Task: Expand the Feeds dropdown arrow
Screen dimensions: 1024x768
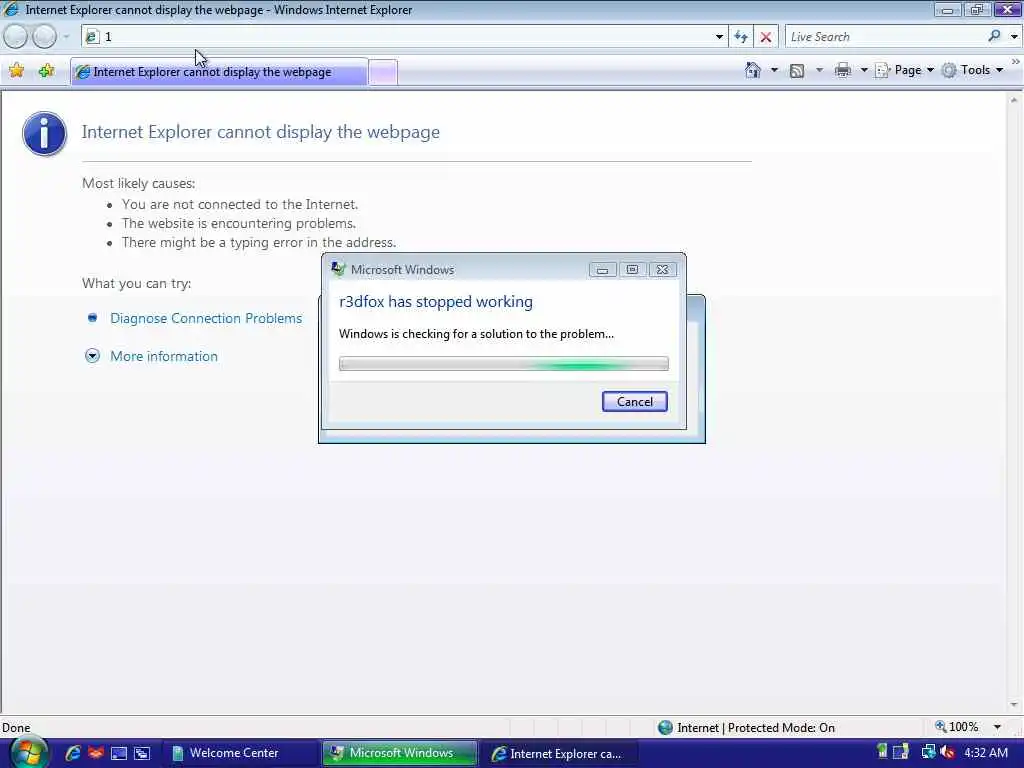Action: 819,70
